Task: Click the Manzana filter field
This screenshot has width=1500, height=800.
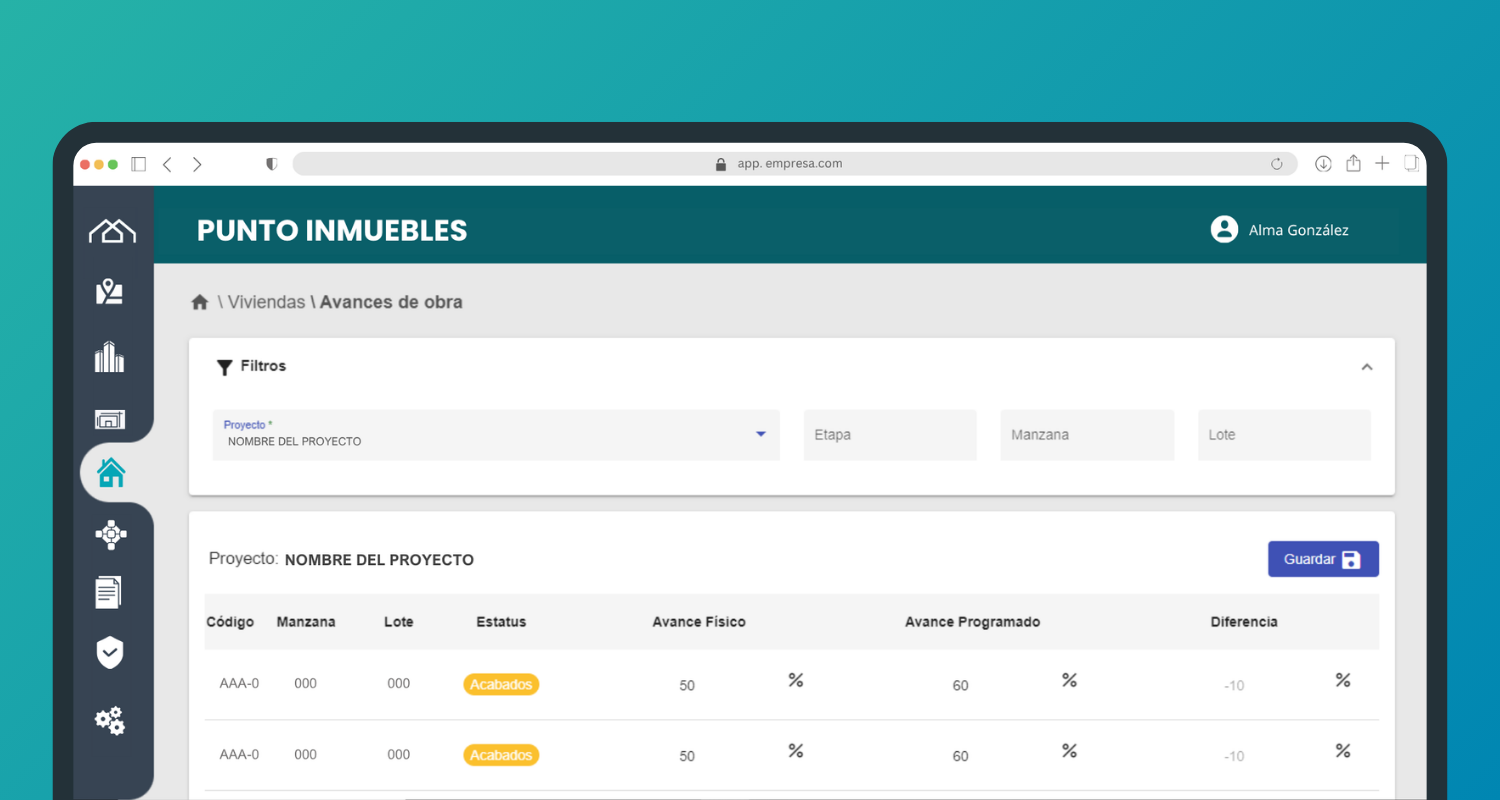Action: click(1086, 435)
